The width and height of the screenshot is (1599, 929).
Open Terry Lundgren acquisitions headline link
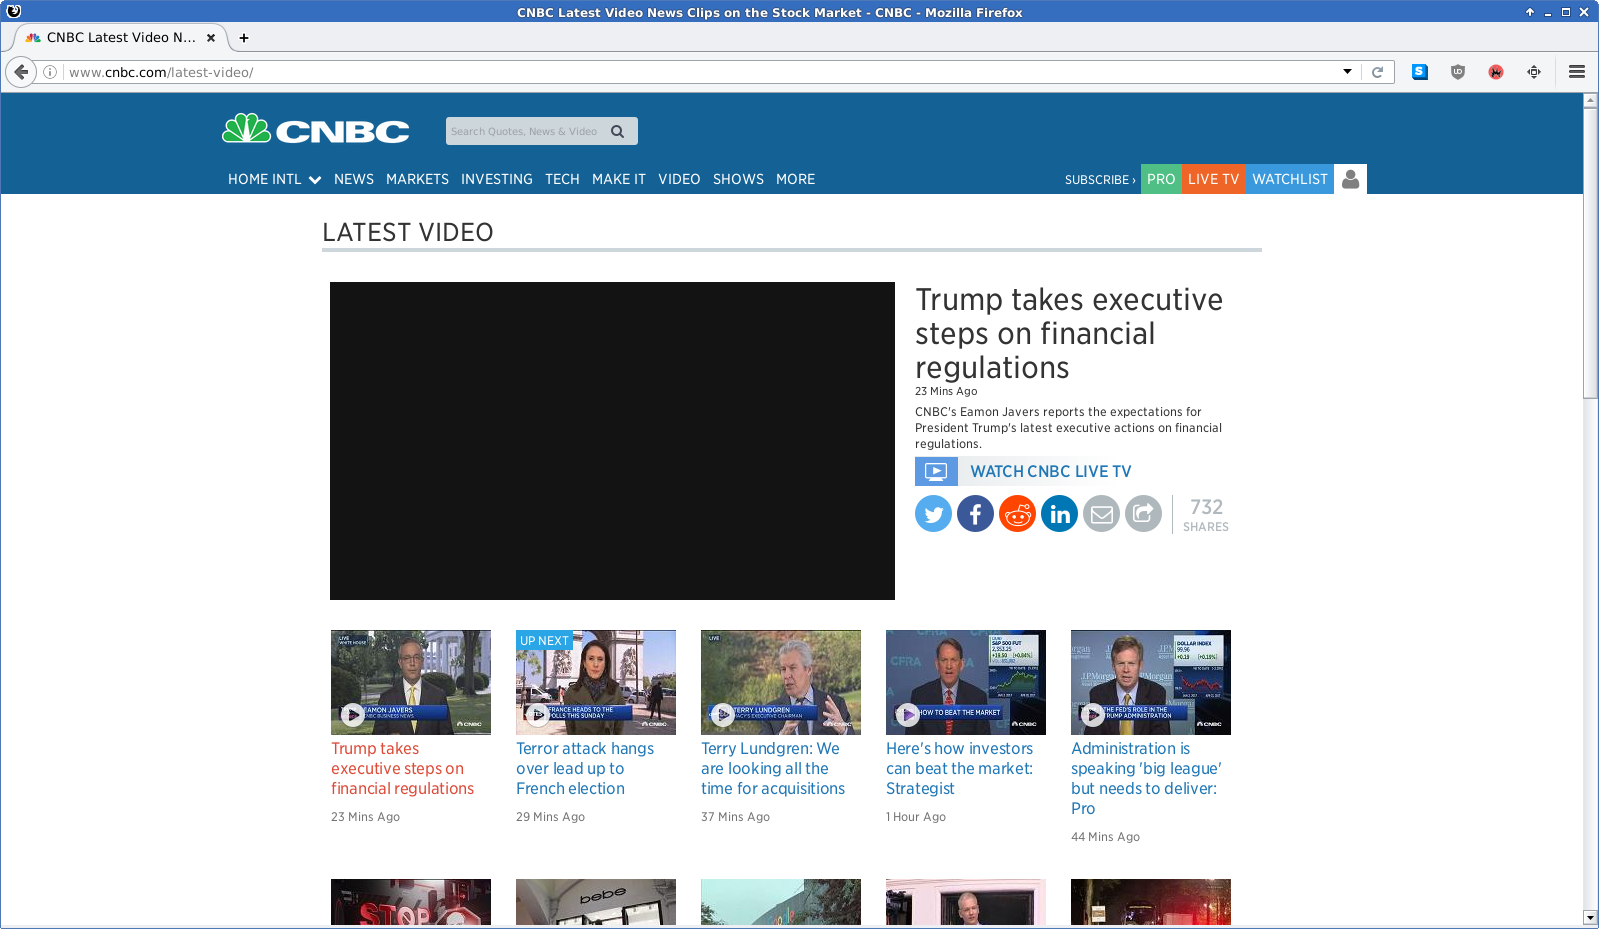point(773,768)
